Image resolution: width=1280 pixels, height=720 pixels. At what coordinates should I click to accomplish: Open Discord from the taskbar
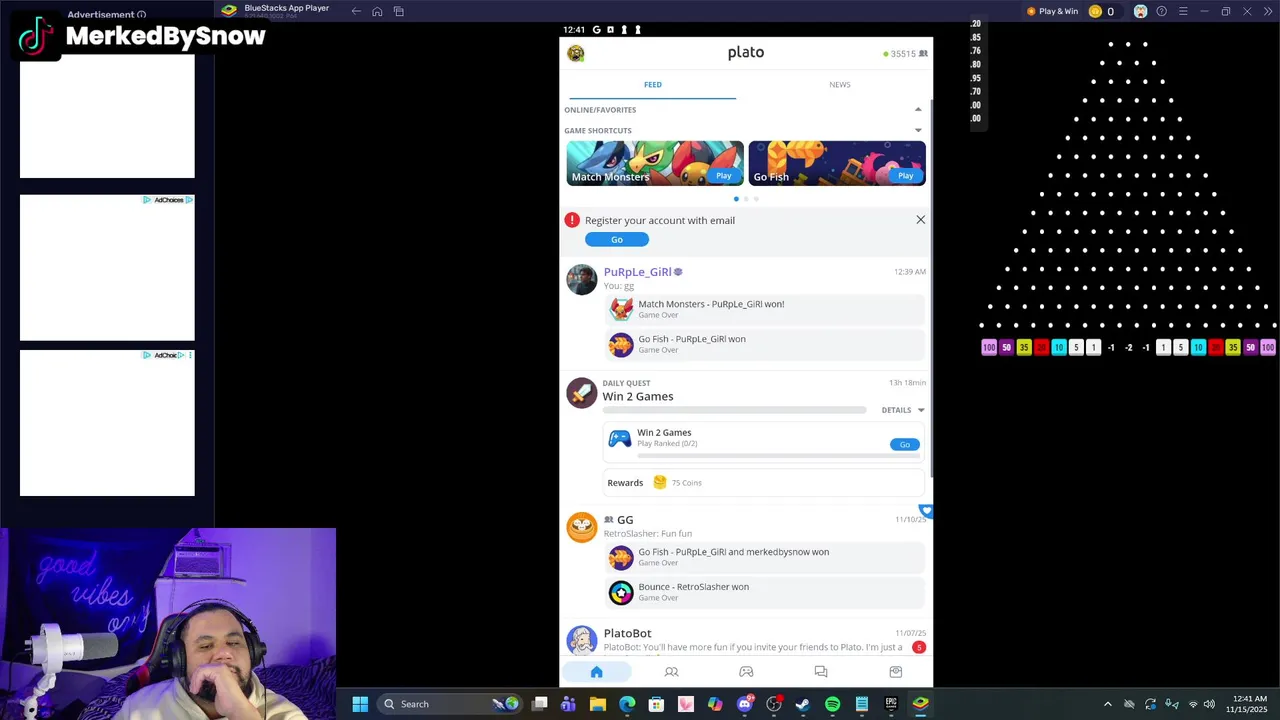(745, 704)
